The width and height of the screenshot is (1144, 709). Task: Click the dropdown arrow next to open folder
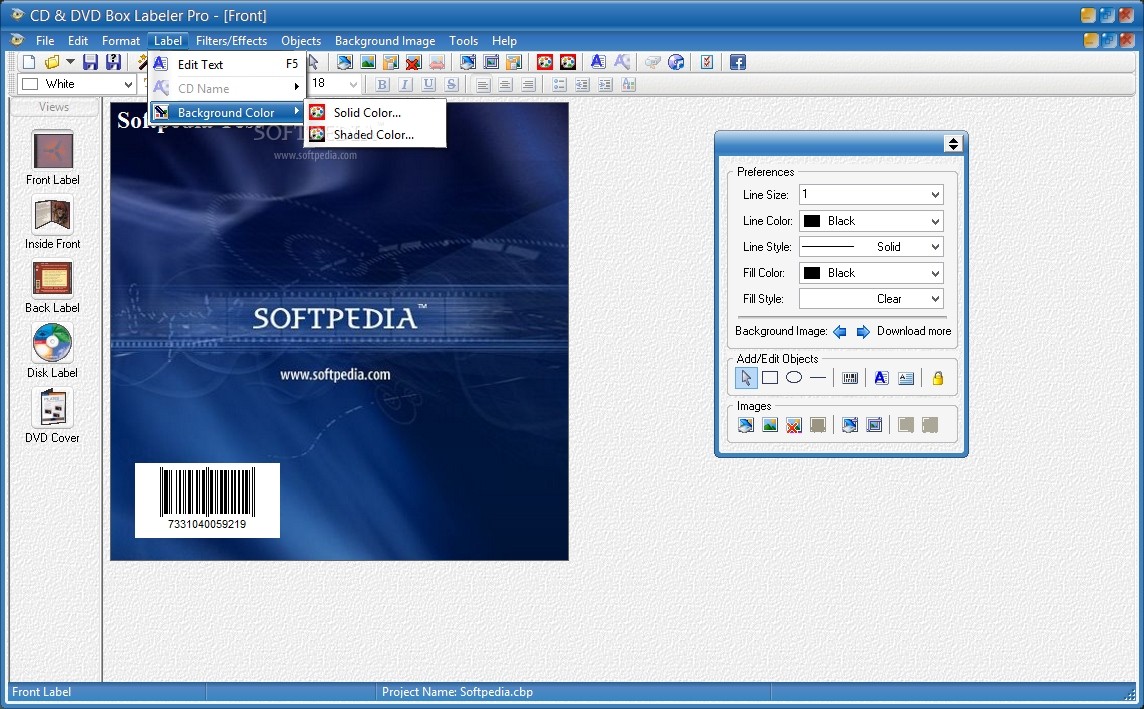(70, 62)
